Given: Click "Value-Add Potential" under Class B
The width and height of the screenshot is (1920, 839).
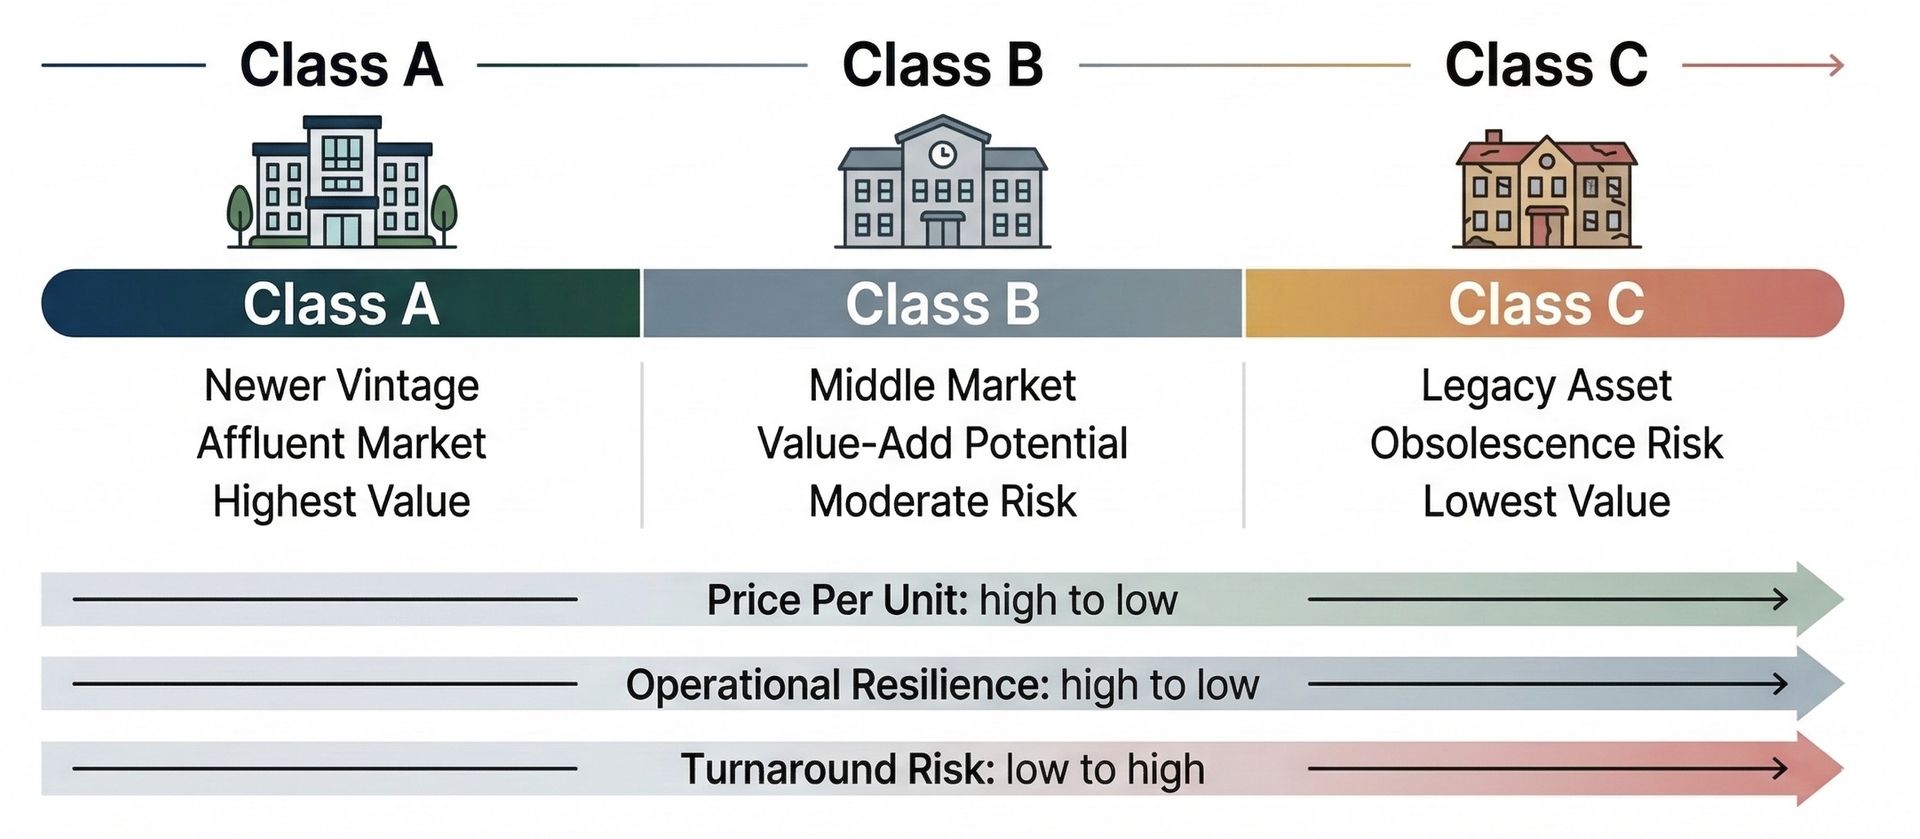Looking at the screenshot, I should (942, 443).
